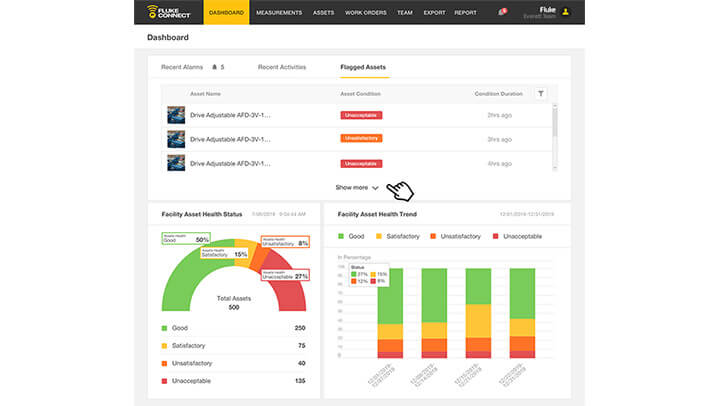Screen dimensions: 720x406
Task: Click the Satisfactory 15% gauge label
Action: pyautogui.click(x=225, y=253)
